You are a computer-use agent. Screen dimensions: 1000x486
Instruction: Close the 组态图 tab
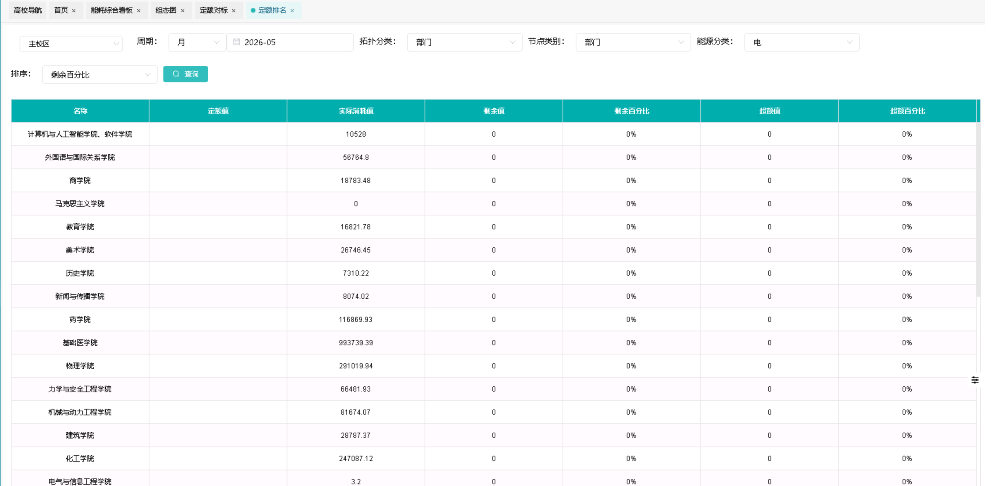coord(182,11)
